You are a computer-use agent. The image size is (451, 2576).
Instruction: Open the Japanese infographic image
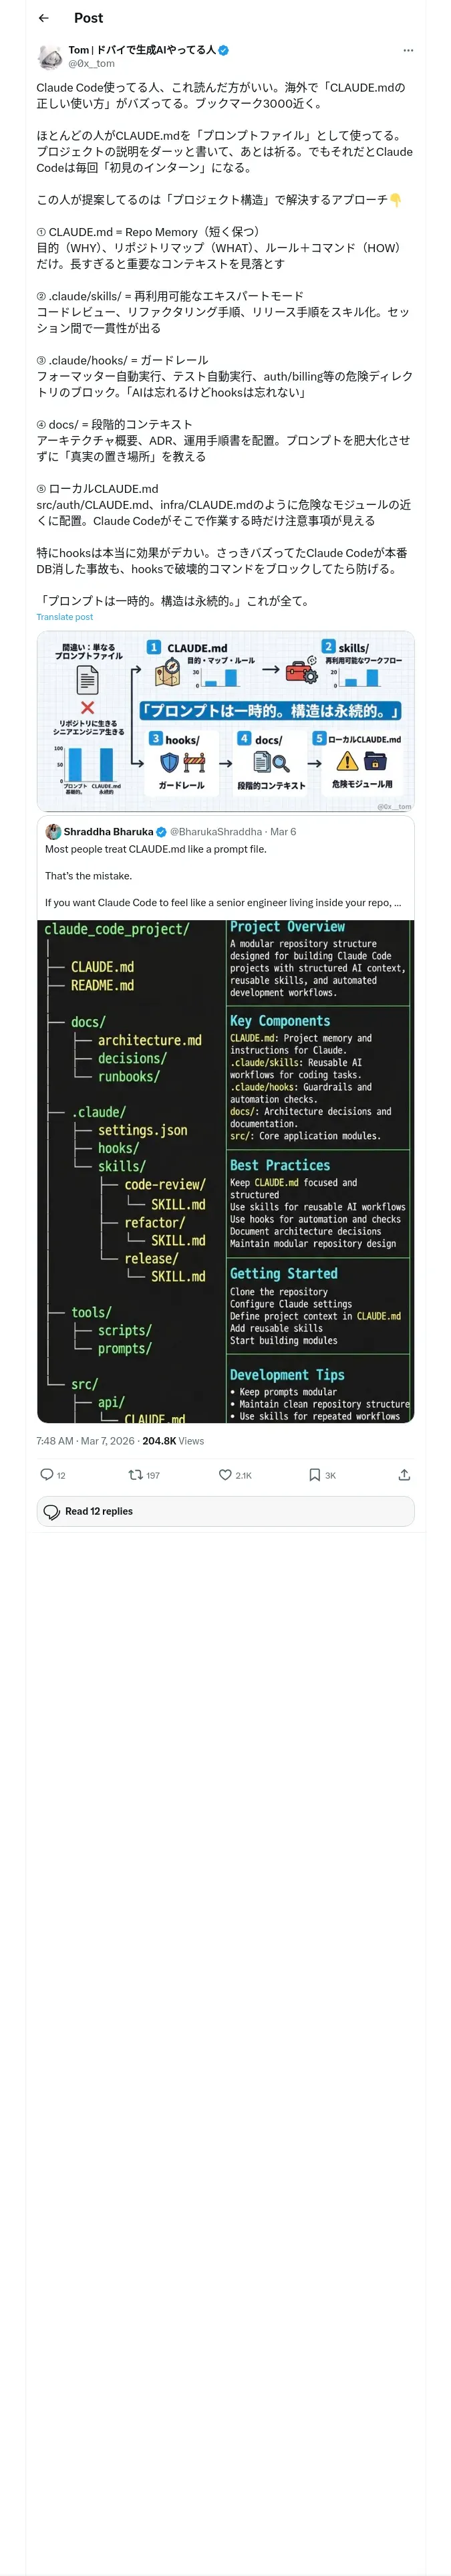[x=225, y=720]
